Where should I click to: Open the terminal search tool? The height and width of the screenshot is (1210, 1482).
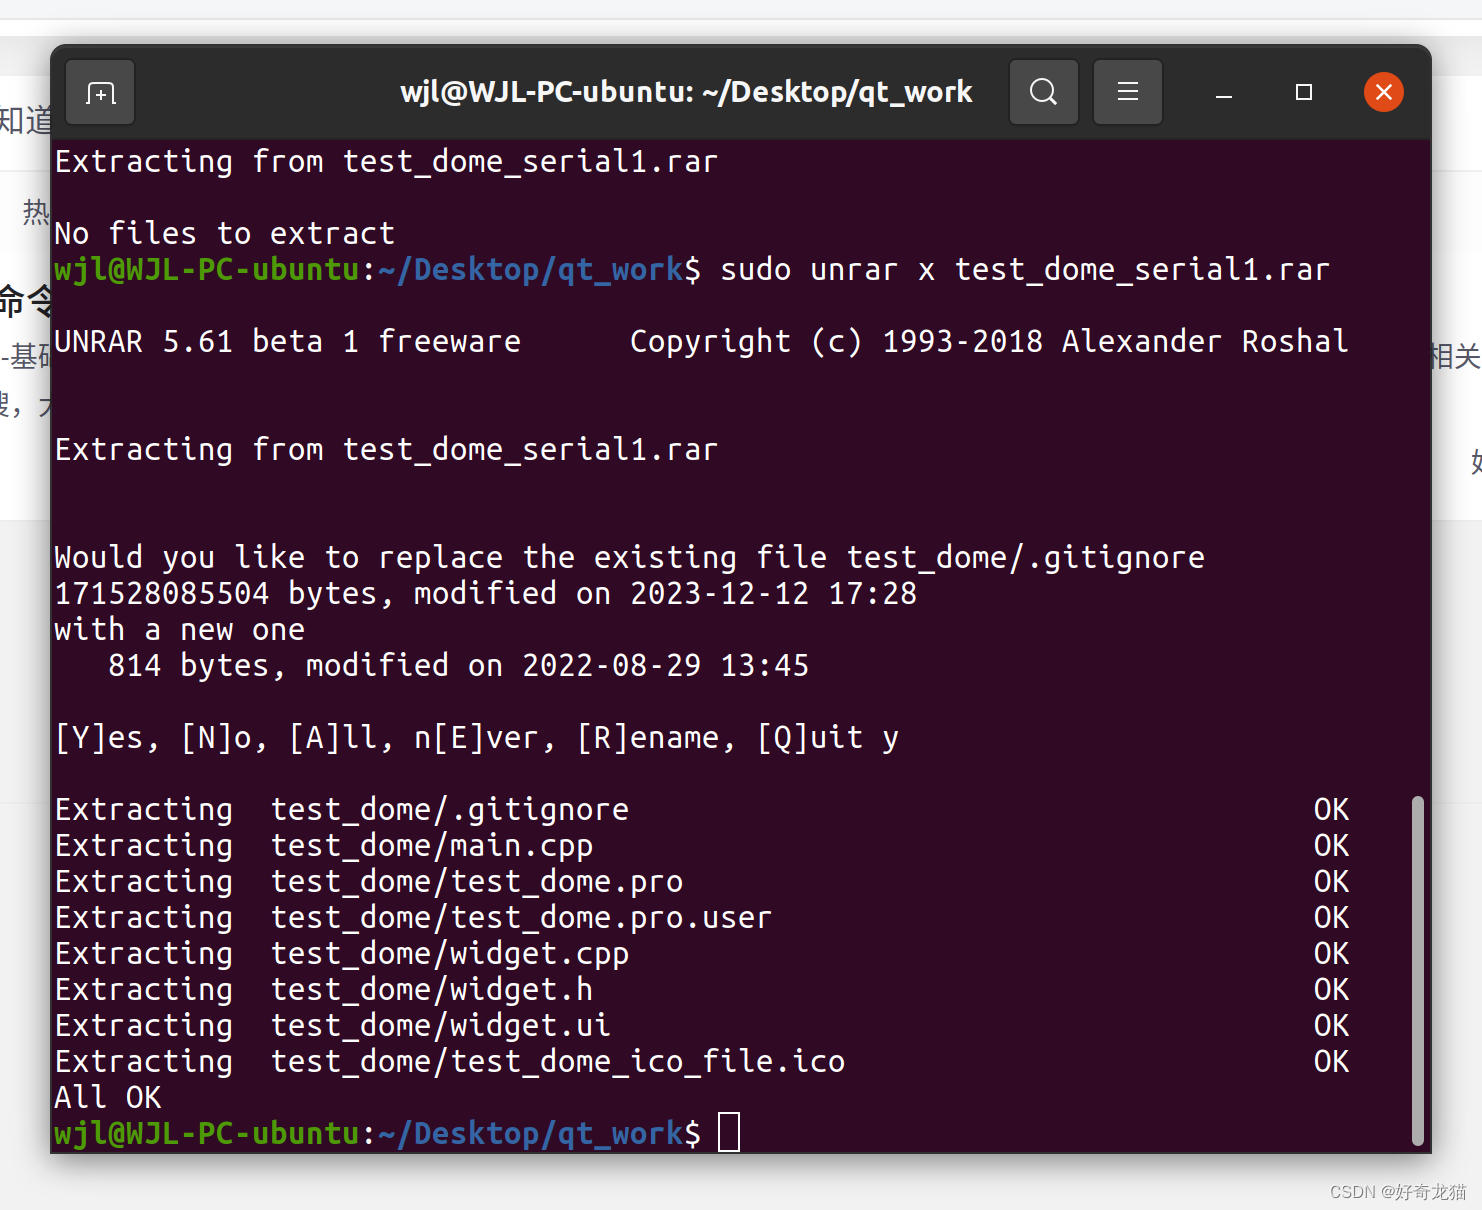[1043, 92]
